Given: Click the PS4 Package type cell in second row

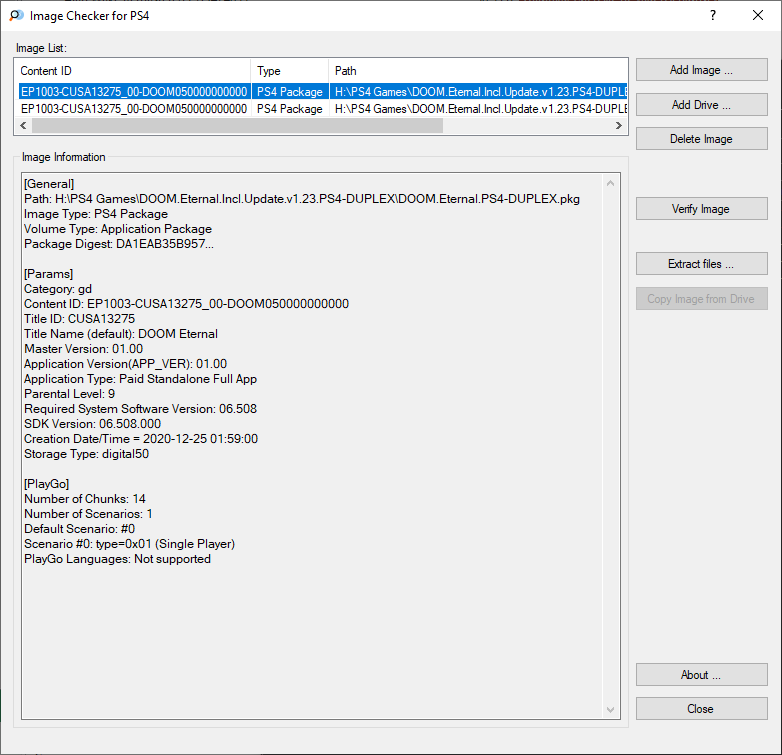Looking at the screenshot, I should tap(290, 109).
